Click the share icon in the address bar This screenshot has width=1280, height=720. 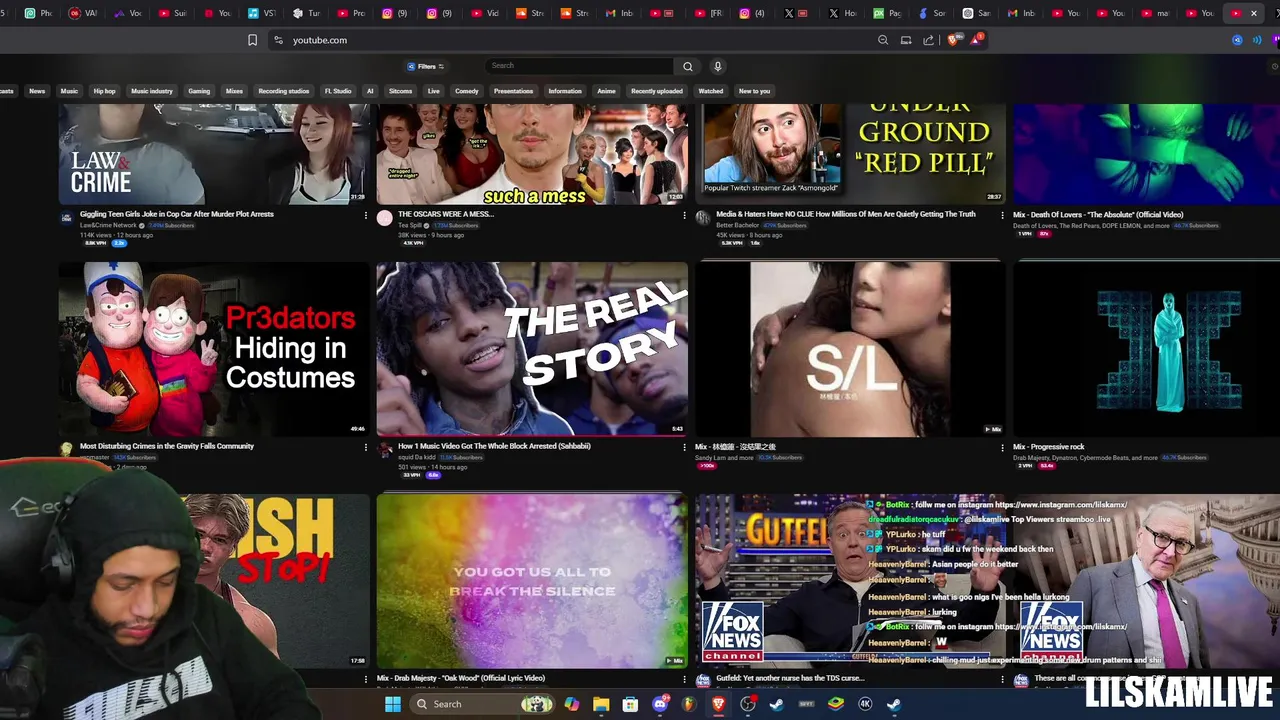pyautogui.click(x=928, y=40)
